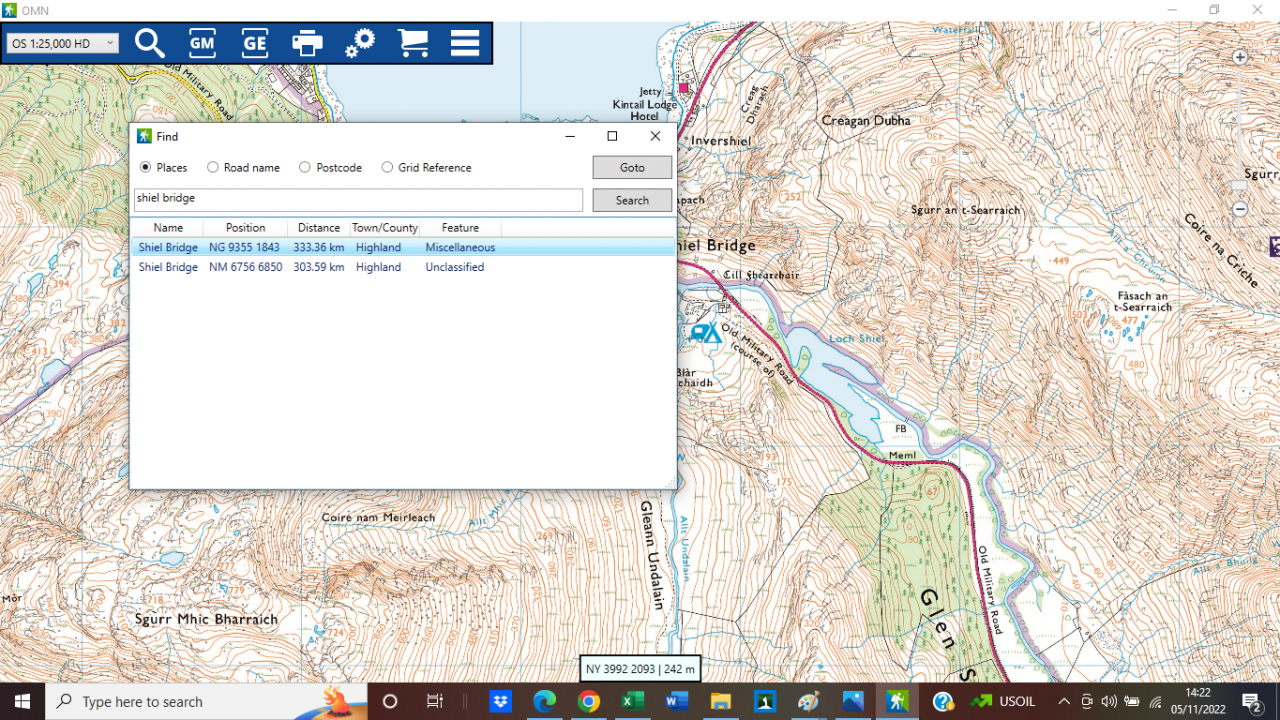Select the GM Google Maps toolbar icon
This screenshot has width=1280, height=720.
pos(201,43)
